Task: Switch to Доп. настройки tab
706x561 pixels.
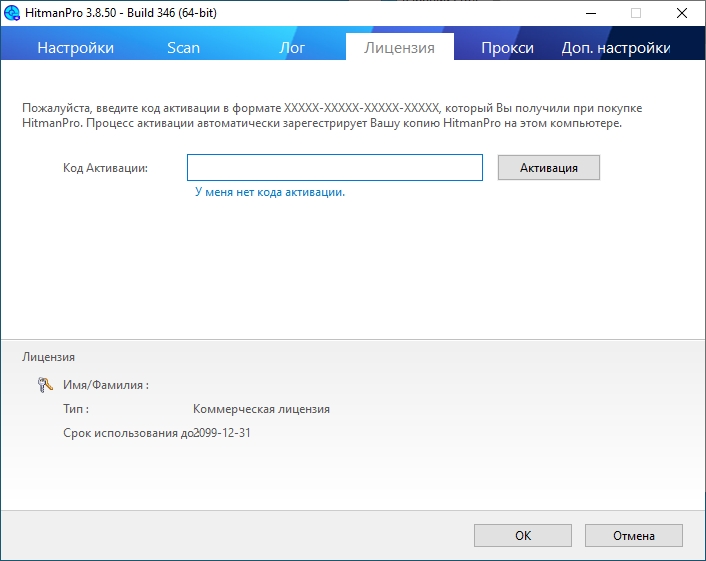Action: [x=615, y=48]
